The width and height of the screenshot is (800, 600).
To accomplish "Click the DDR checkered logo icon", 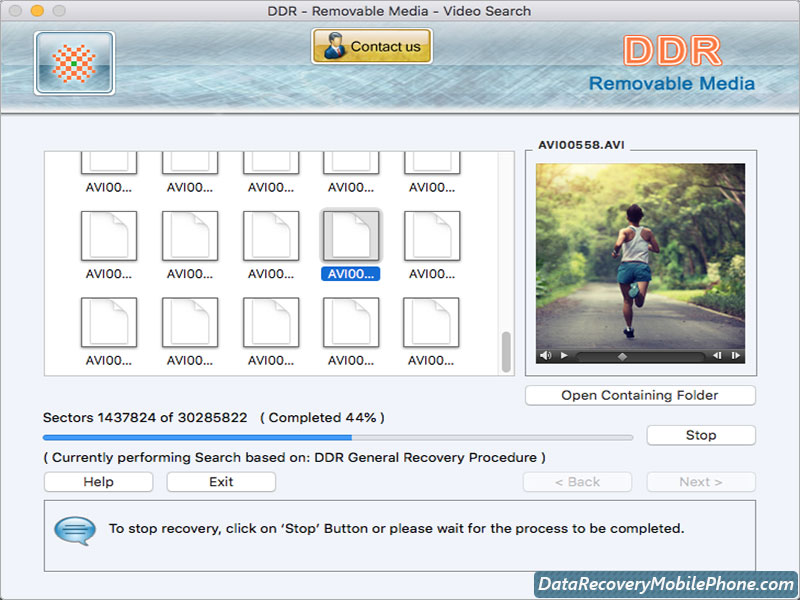I will [x=74, y=63].
